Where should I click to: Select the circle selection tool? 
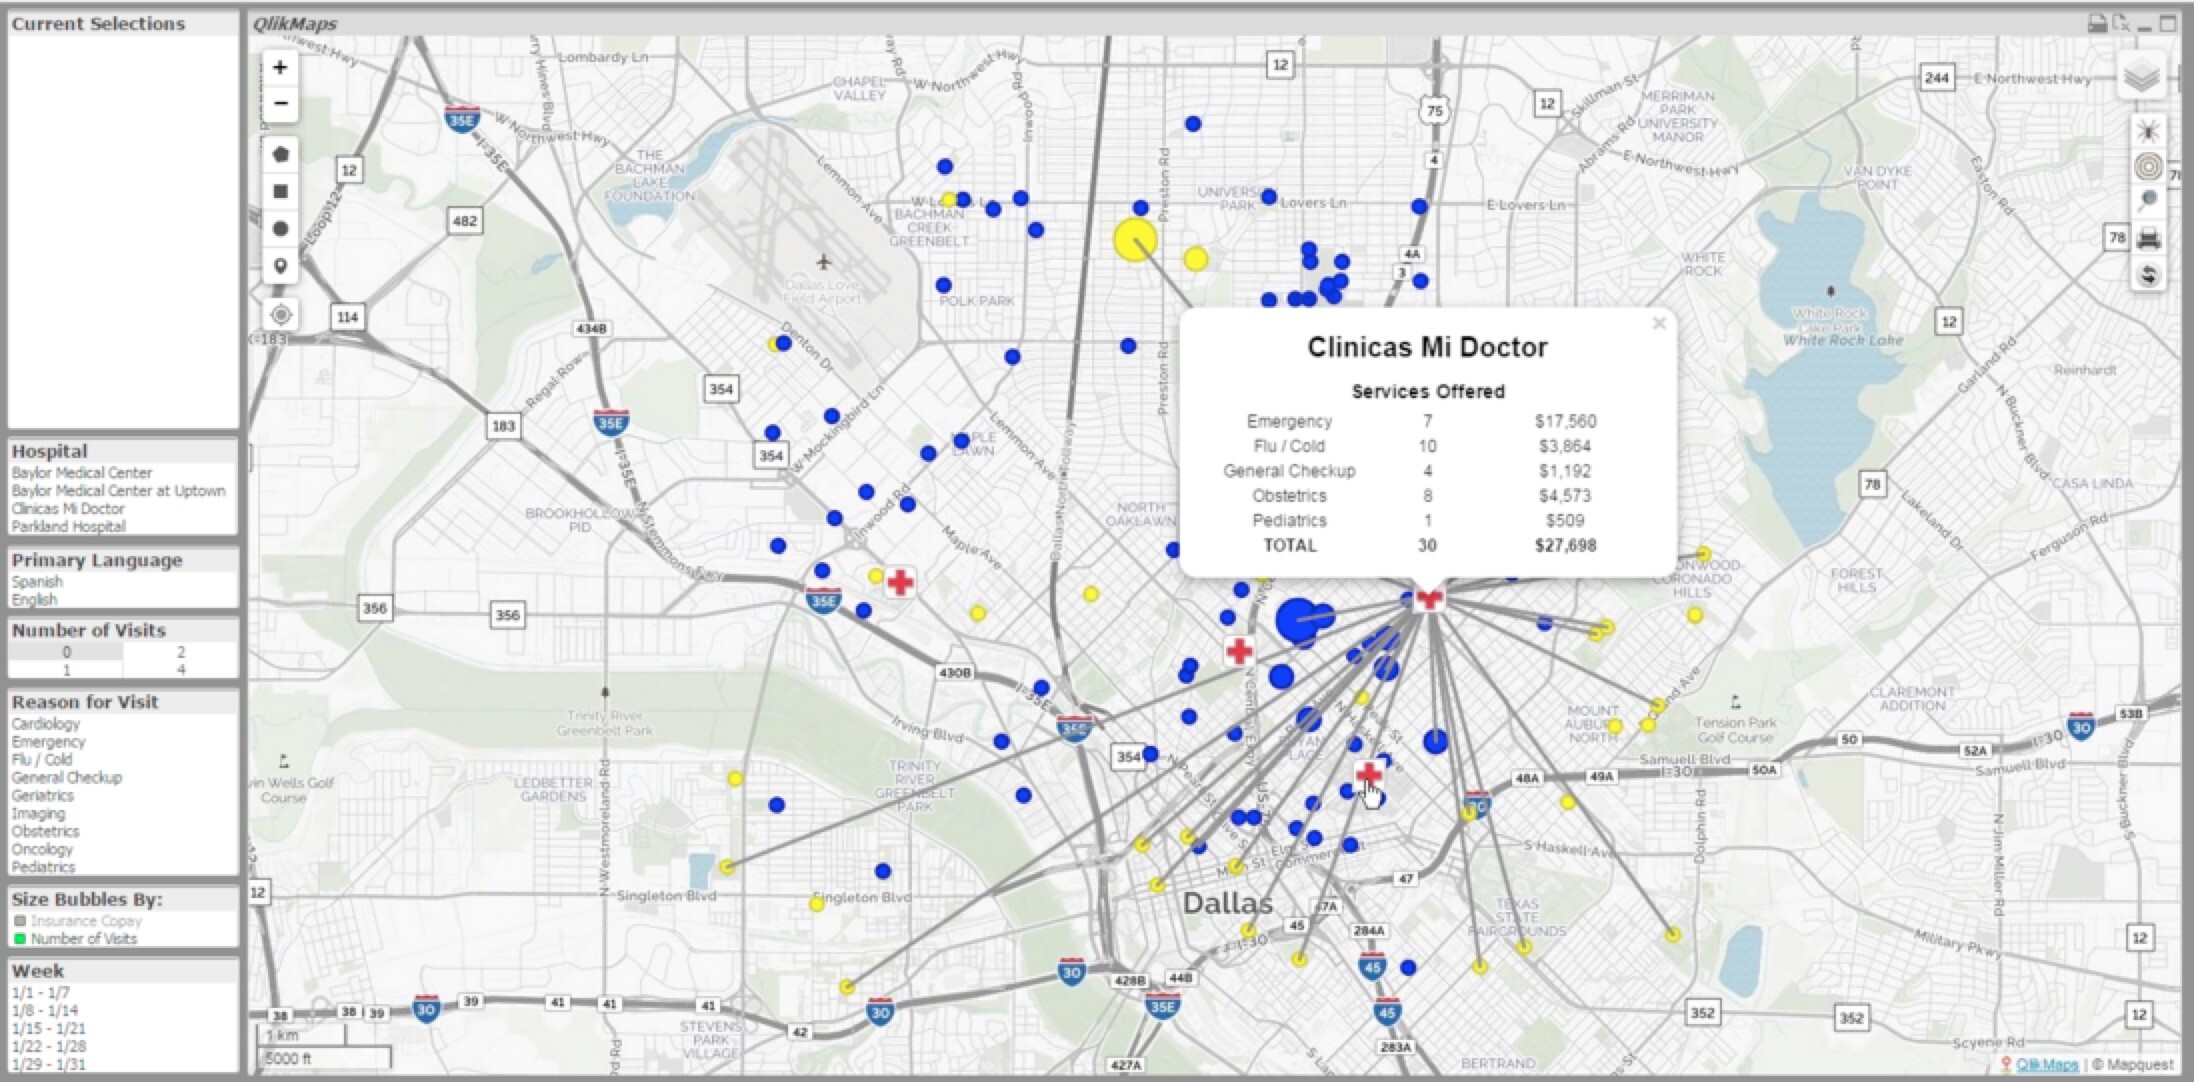coord(281,229)
